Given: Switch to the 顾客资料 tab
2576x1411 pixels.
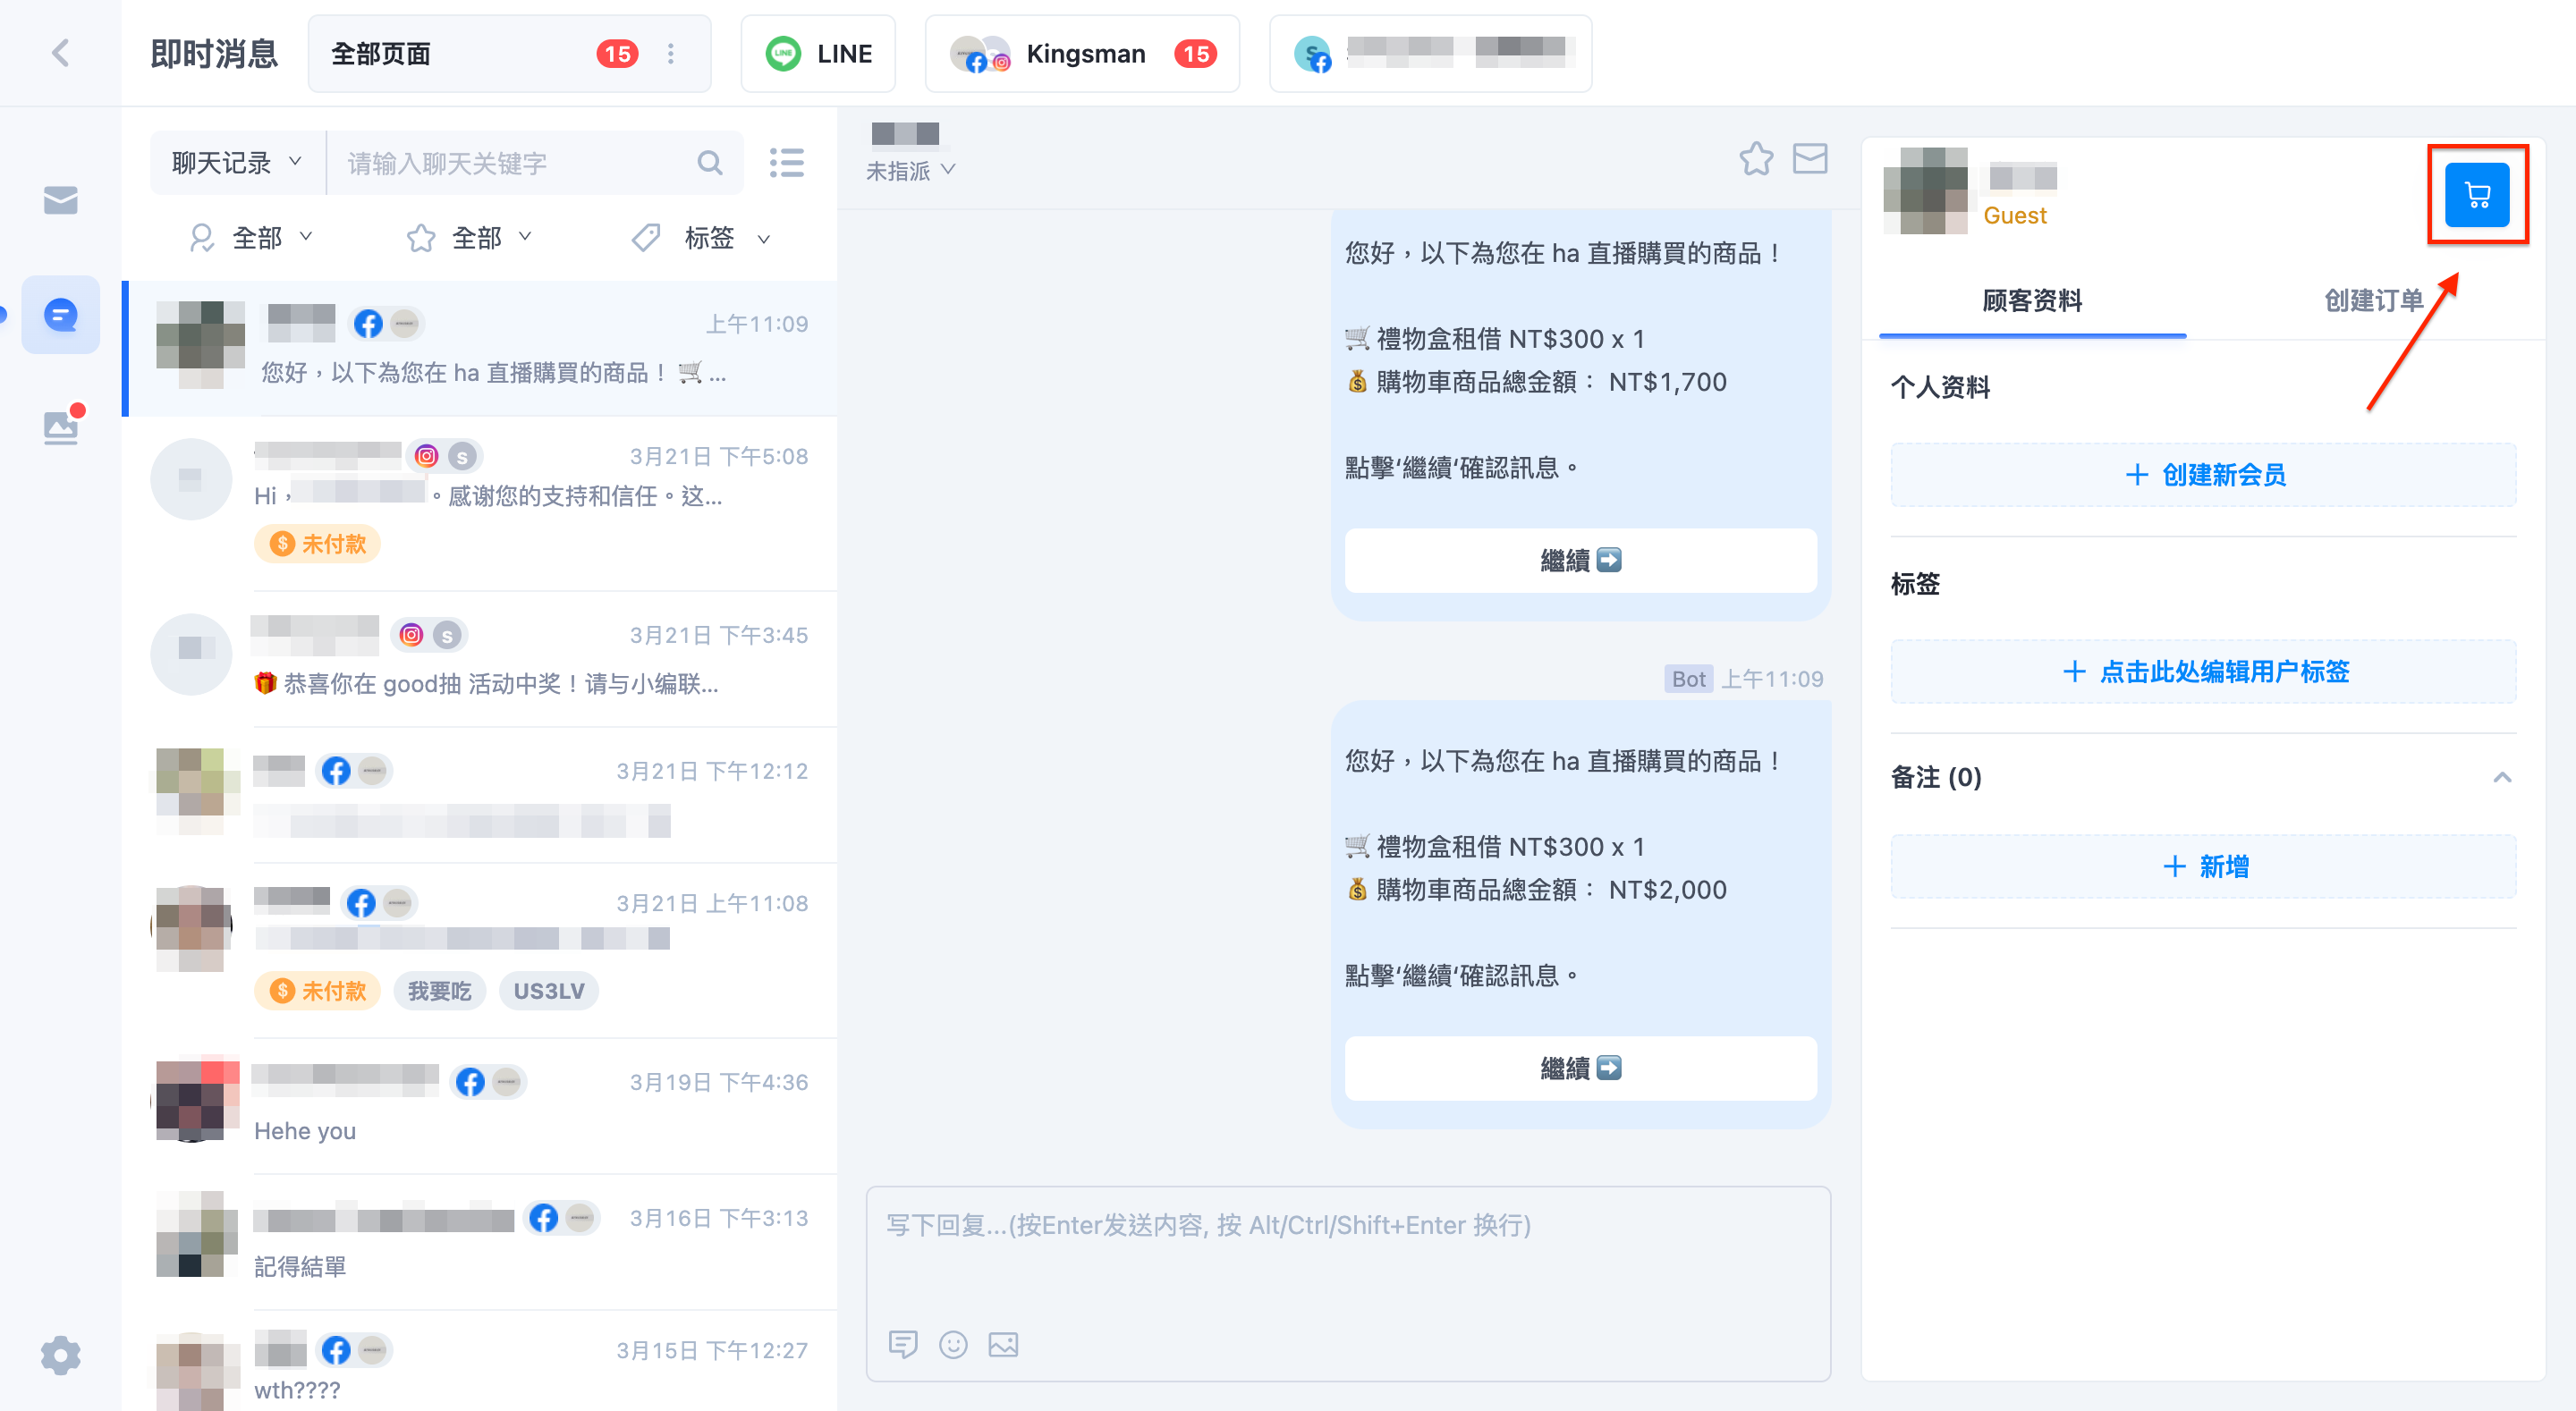Looking at the screenshot, I should 2032,300.
